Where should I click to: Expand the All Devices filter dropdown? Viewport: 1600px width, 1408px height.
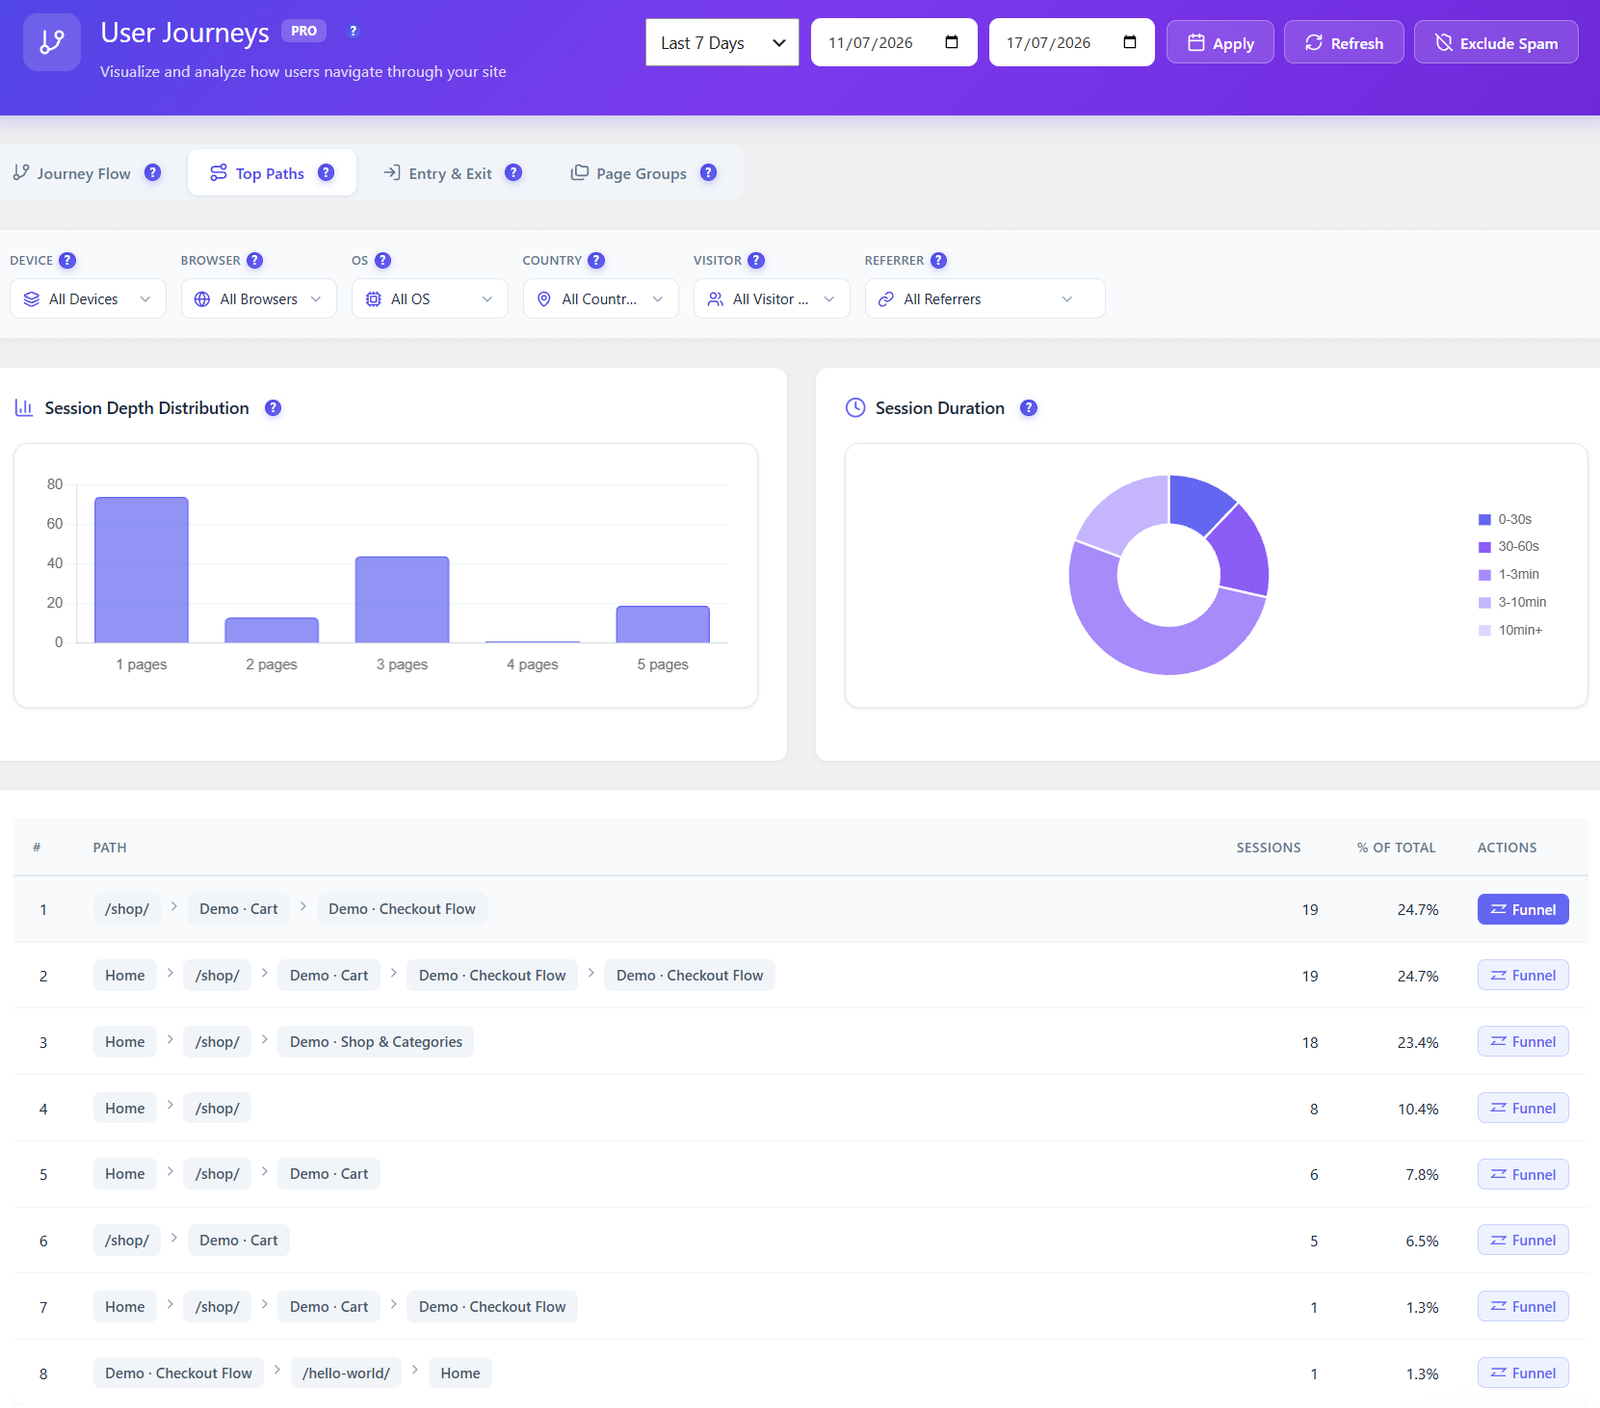(x=88, y=299)
